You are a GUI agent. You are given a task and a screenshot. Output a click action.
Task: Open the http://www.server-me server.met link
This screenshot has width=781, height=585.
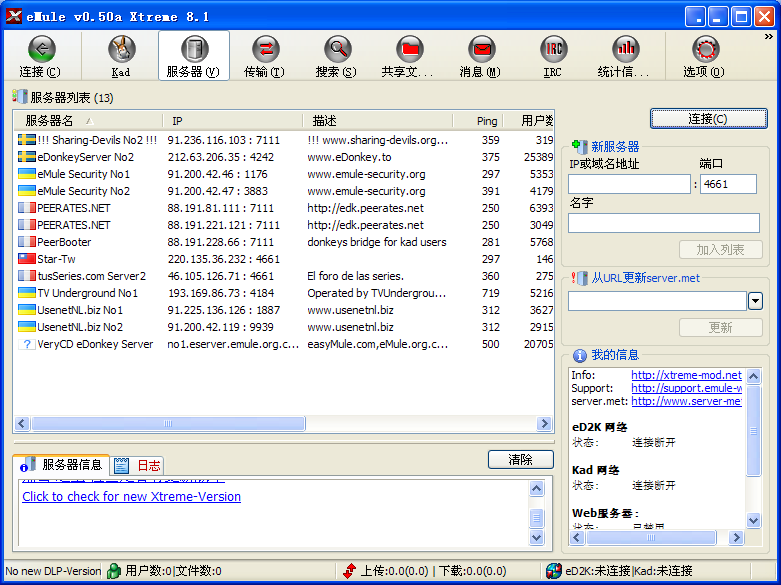click(x=686, y=401)
